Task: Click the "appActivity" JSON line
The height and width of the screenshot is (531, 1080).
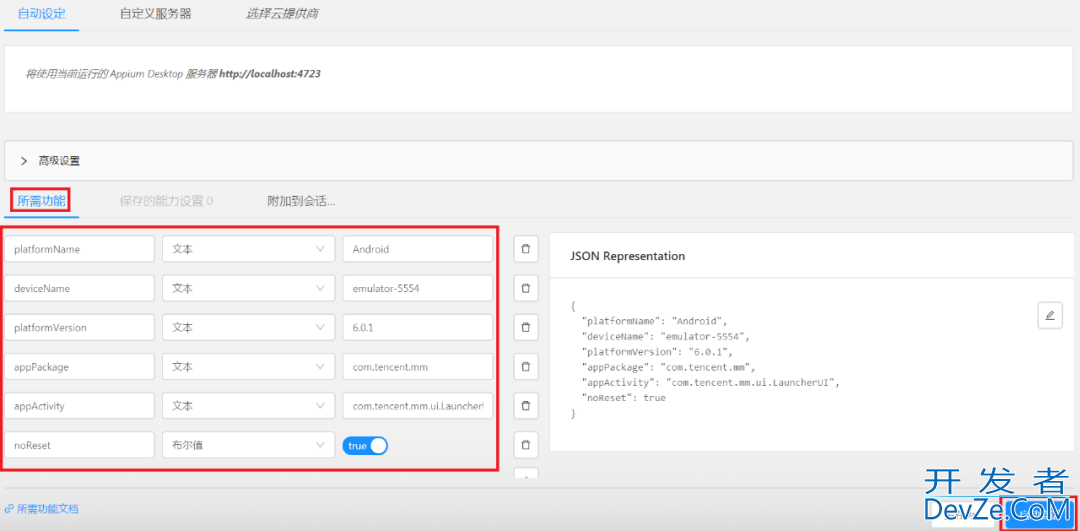Action: point(712,383)
